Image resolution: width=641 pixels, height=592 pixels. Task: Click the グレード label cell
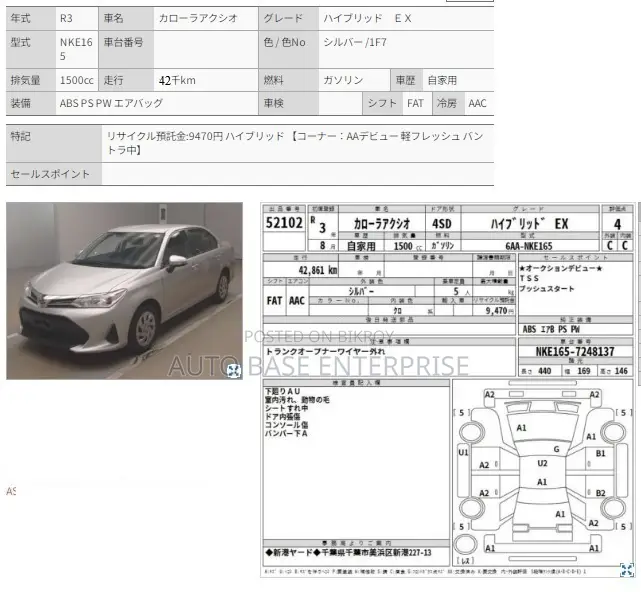(x=289, y=18)
